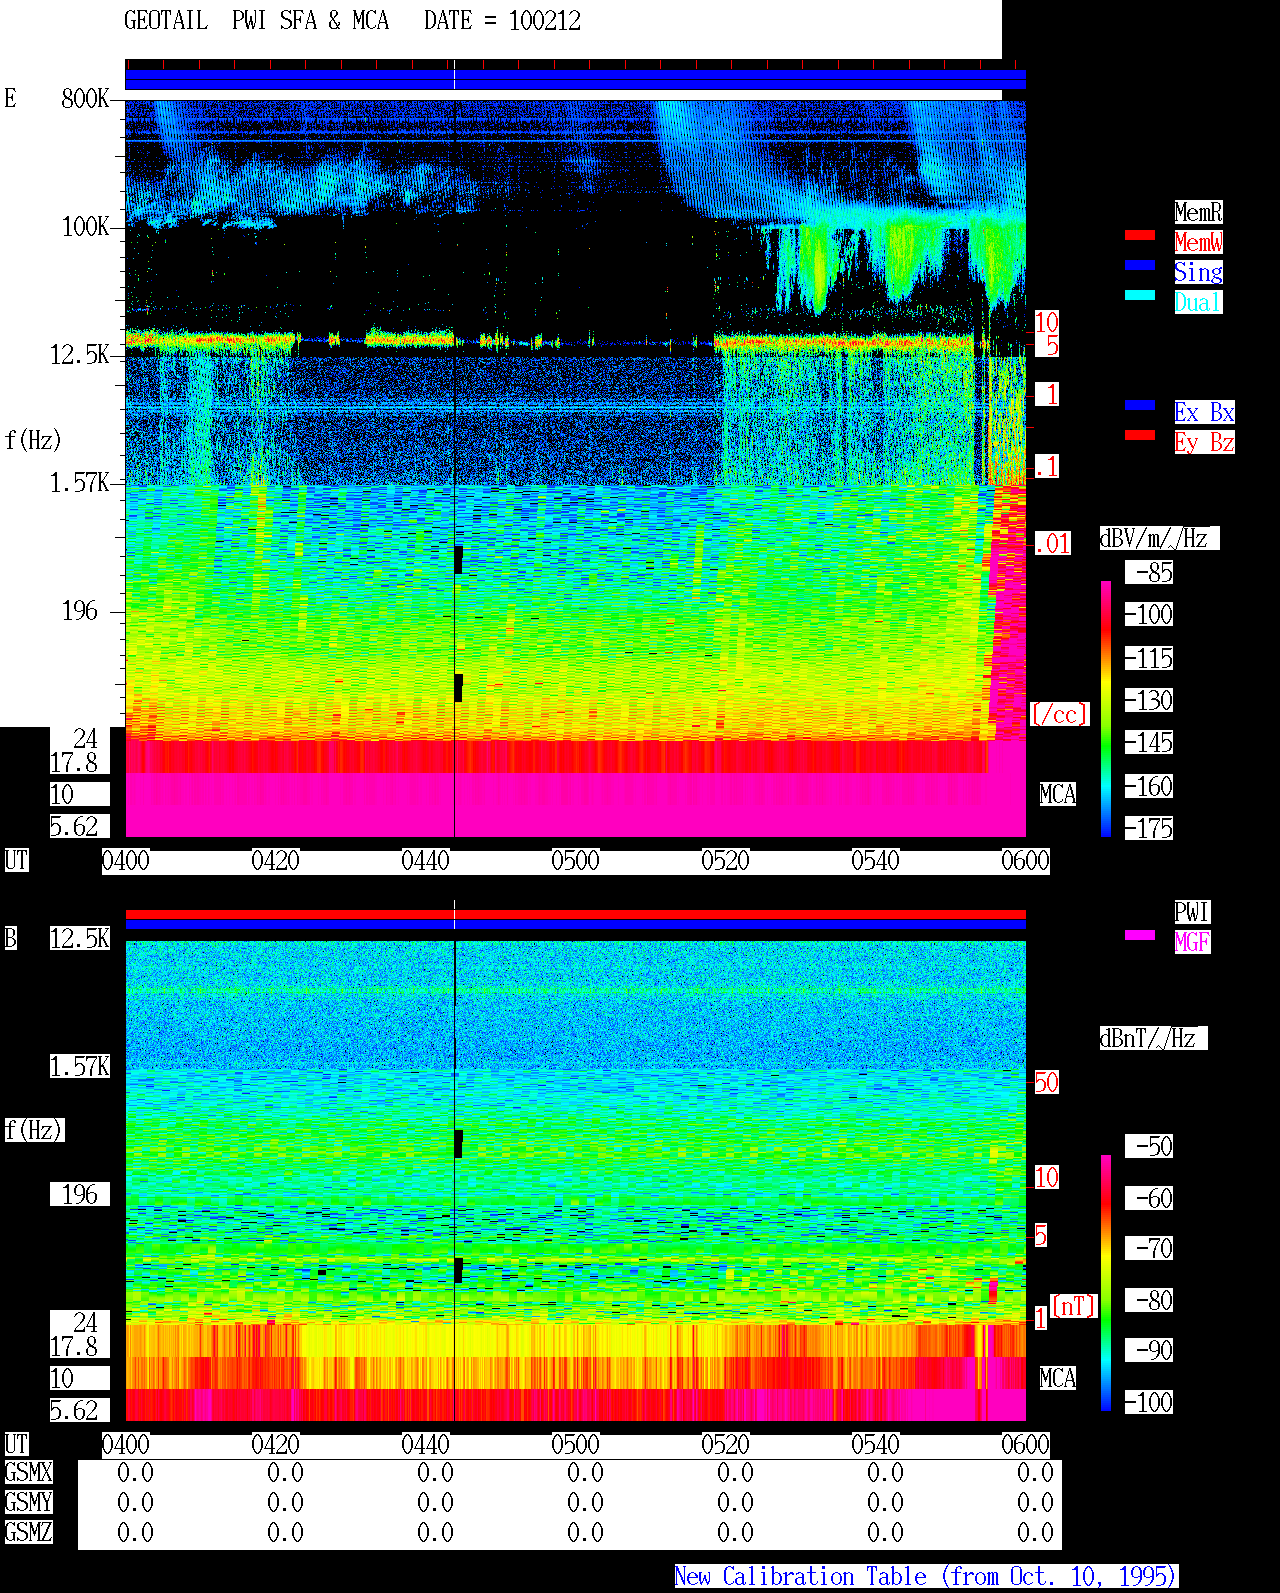Click the 0600 UT tick under B panel
Image resolution: width=1280 pixels, height=1593 pixels.
[1025, 1445]
